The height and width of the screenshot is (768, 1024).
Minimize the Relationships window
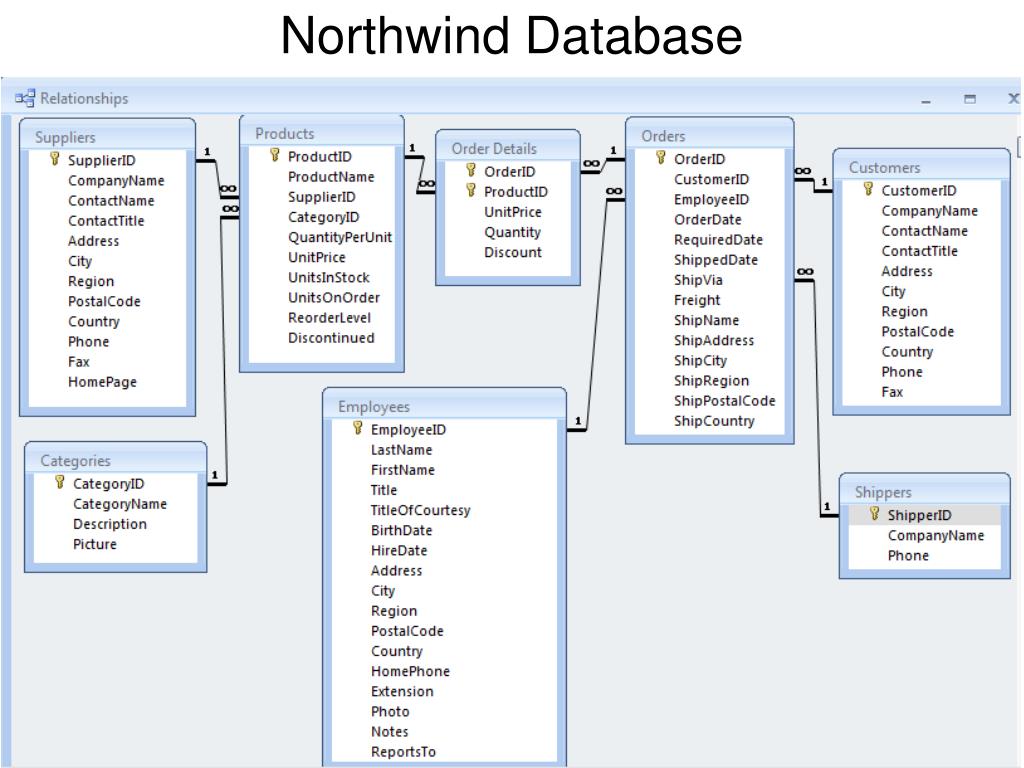pyautogui.click(x=926, y=100)
